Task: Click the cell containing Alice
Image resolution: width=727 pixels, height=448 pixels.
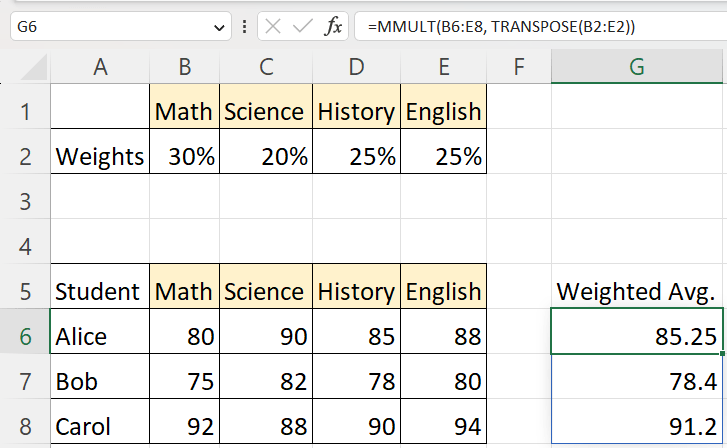Action: pos(100,336)
